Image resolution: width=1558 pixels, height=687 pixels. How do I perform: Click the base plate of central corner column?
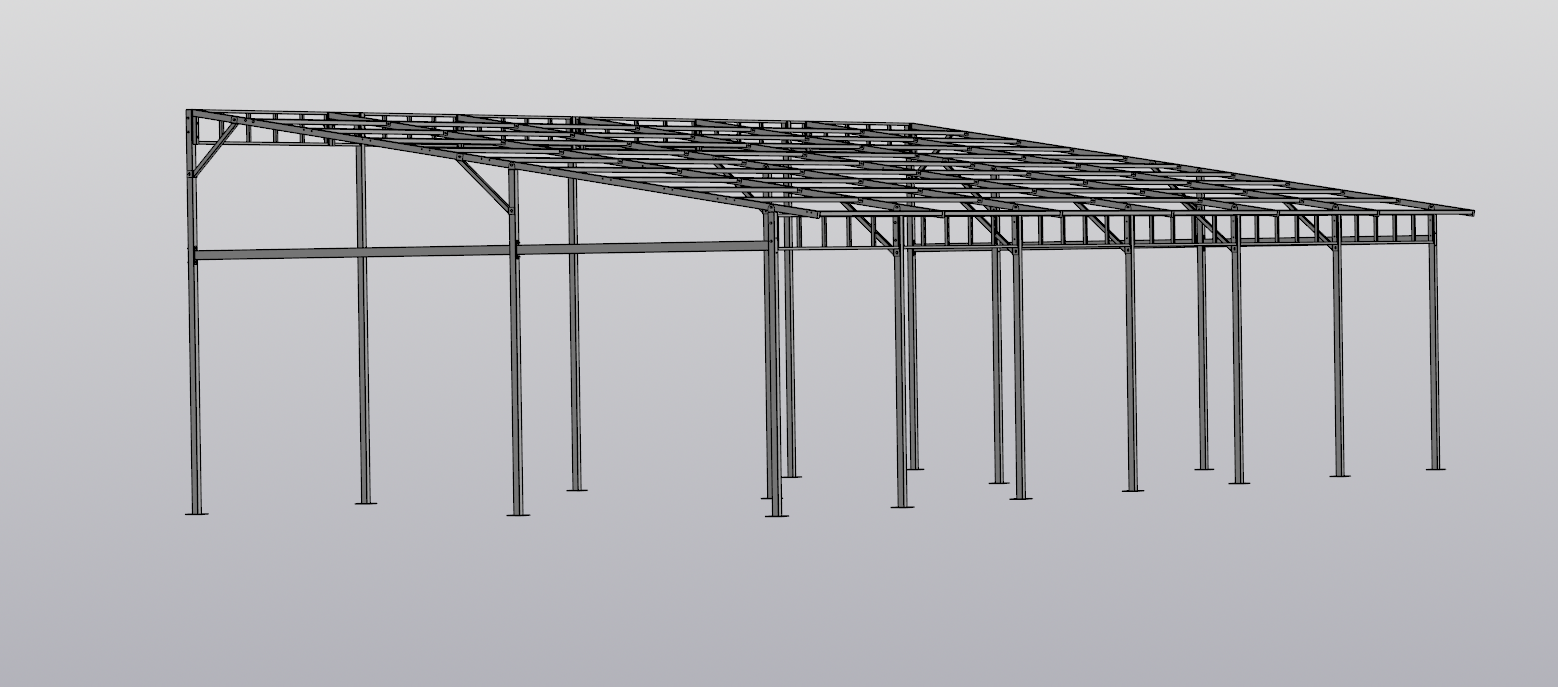point(776,515)
